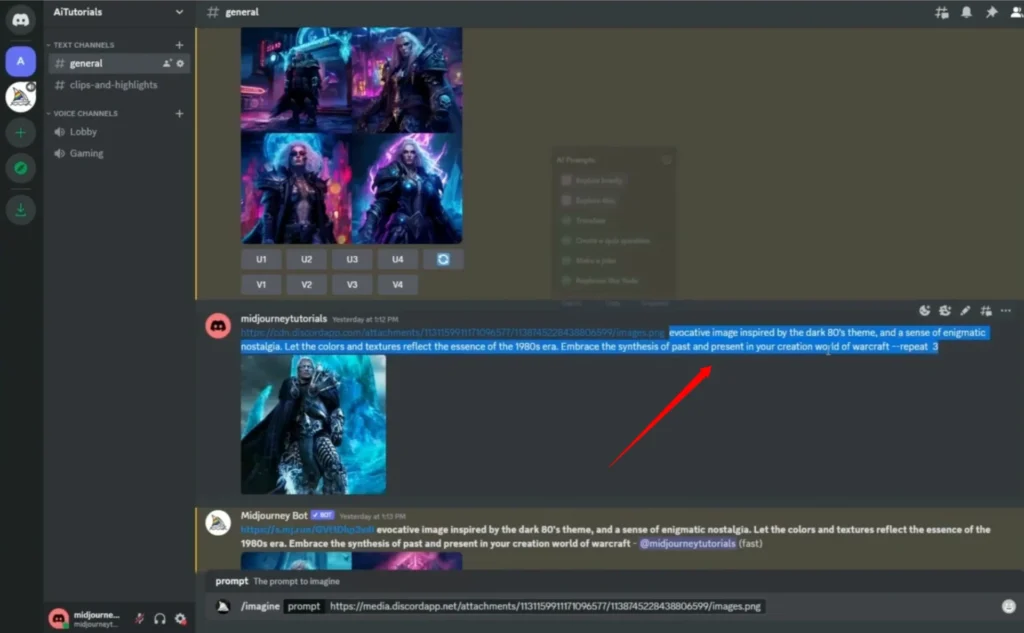Click the midjourneytutorials username above message
Viewport: 1024px width, 633px height.
tap(283, 319)
